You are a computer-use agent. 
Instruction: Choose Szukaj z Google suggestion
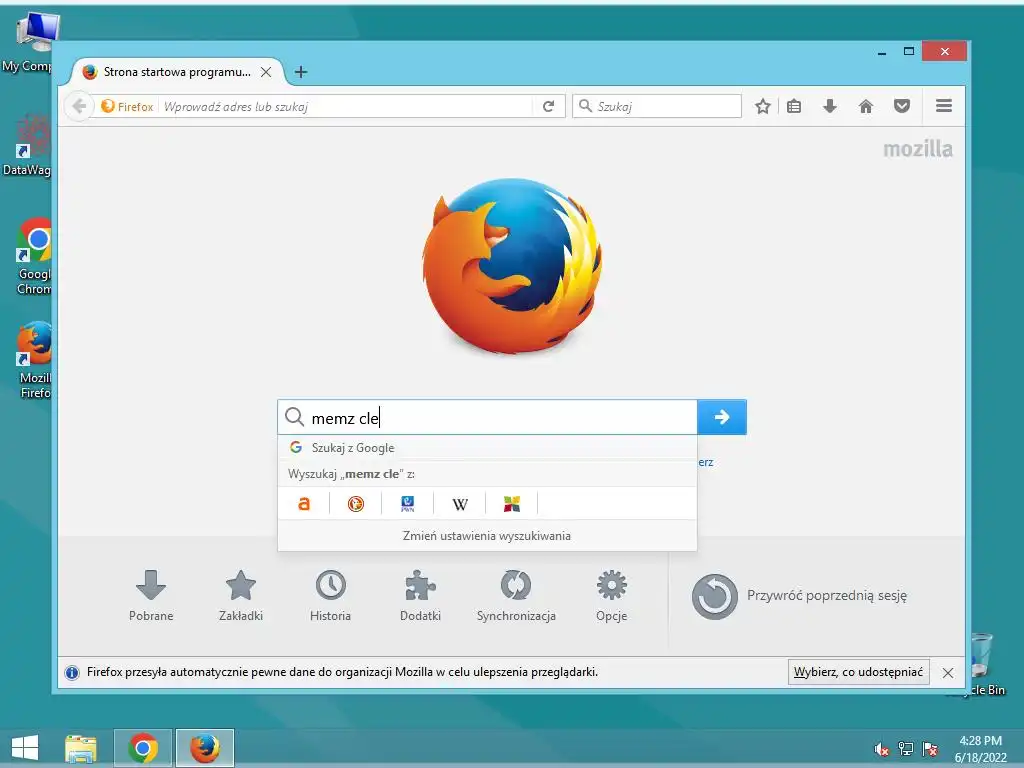click(x=487, y=448)
